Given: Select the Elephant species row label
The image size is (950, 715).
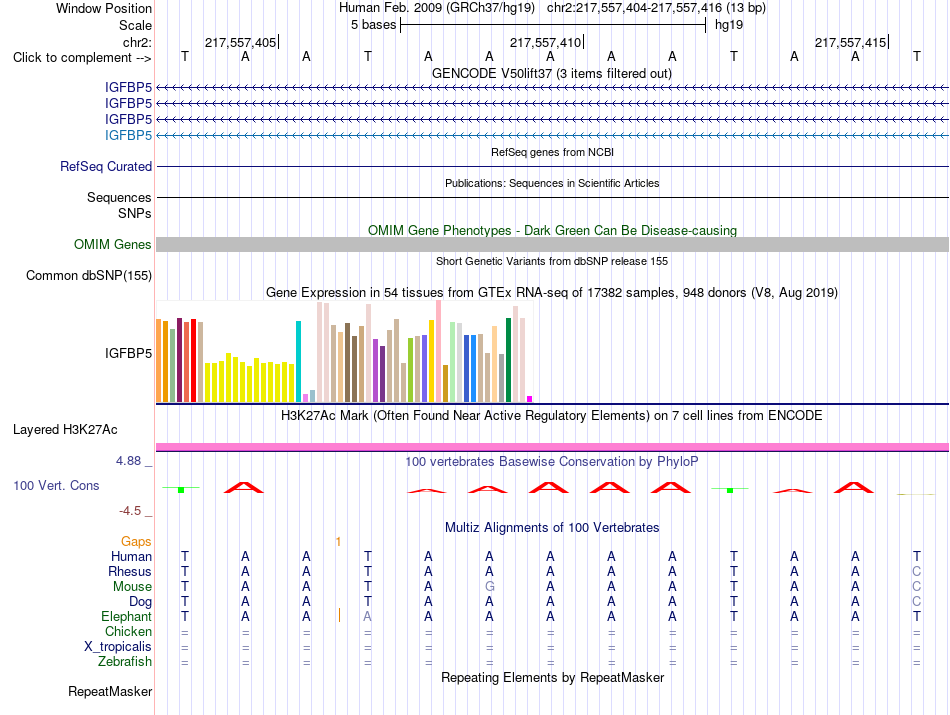Looking at the screenshot, I should point(126,616).
